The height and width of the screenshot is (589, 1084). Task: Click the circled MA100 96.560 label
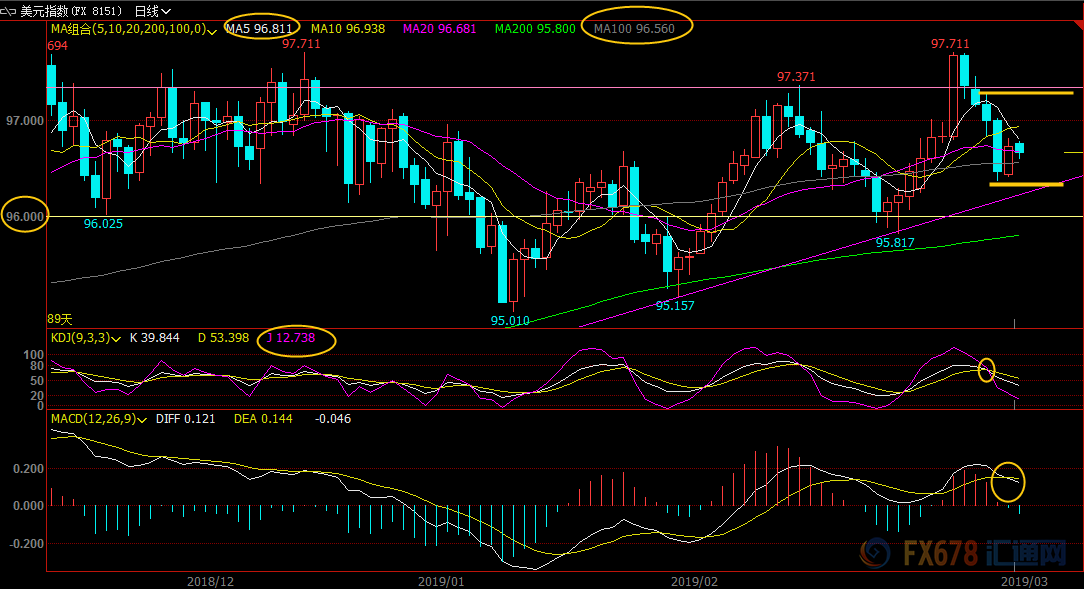[634, 29]
